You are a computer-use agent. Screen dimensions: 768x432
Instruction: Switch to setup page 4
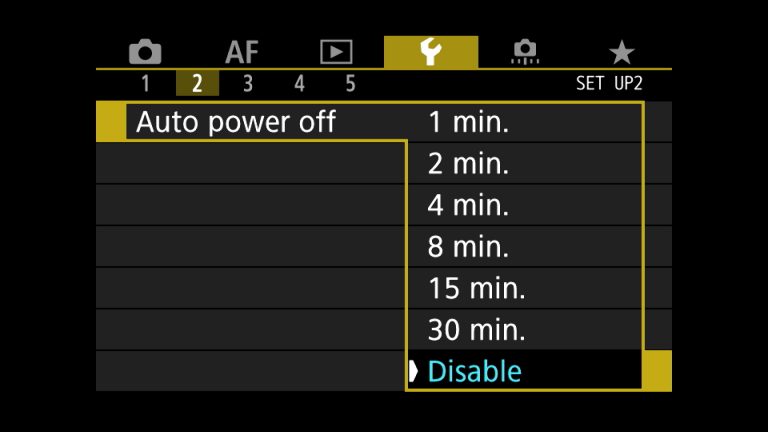pyautogui.click(x=299, y=84)
